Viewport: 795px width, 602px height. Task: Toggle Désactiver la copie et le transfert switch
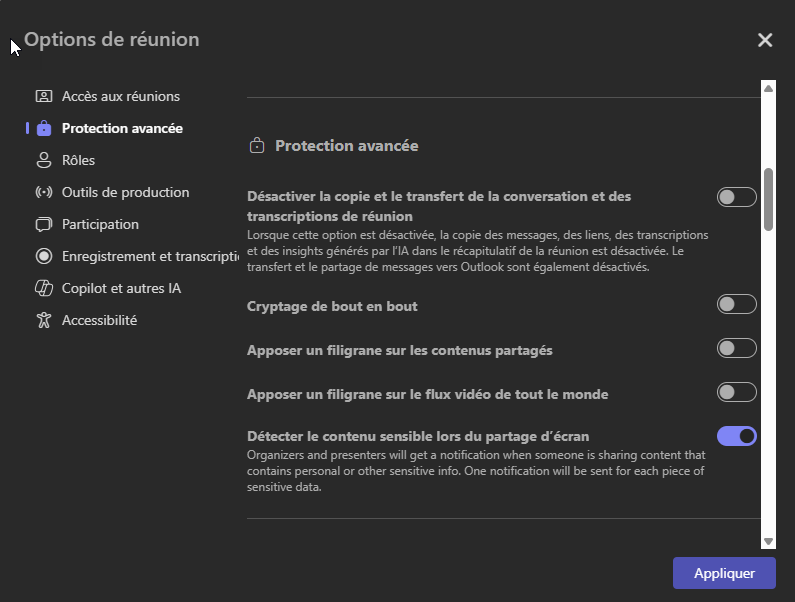coord(736,197)
